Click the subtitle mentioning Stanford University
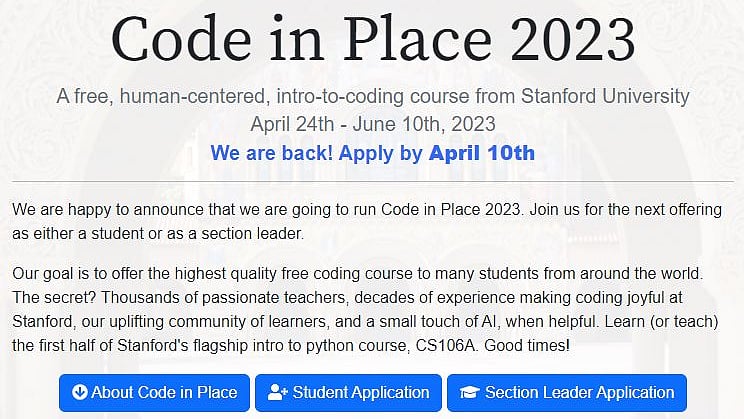The image size is (744, 419). coord(372,97)
